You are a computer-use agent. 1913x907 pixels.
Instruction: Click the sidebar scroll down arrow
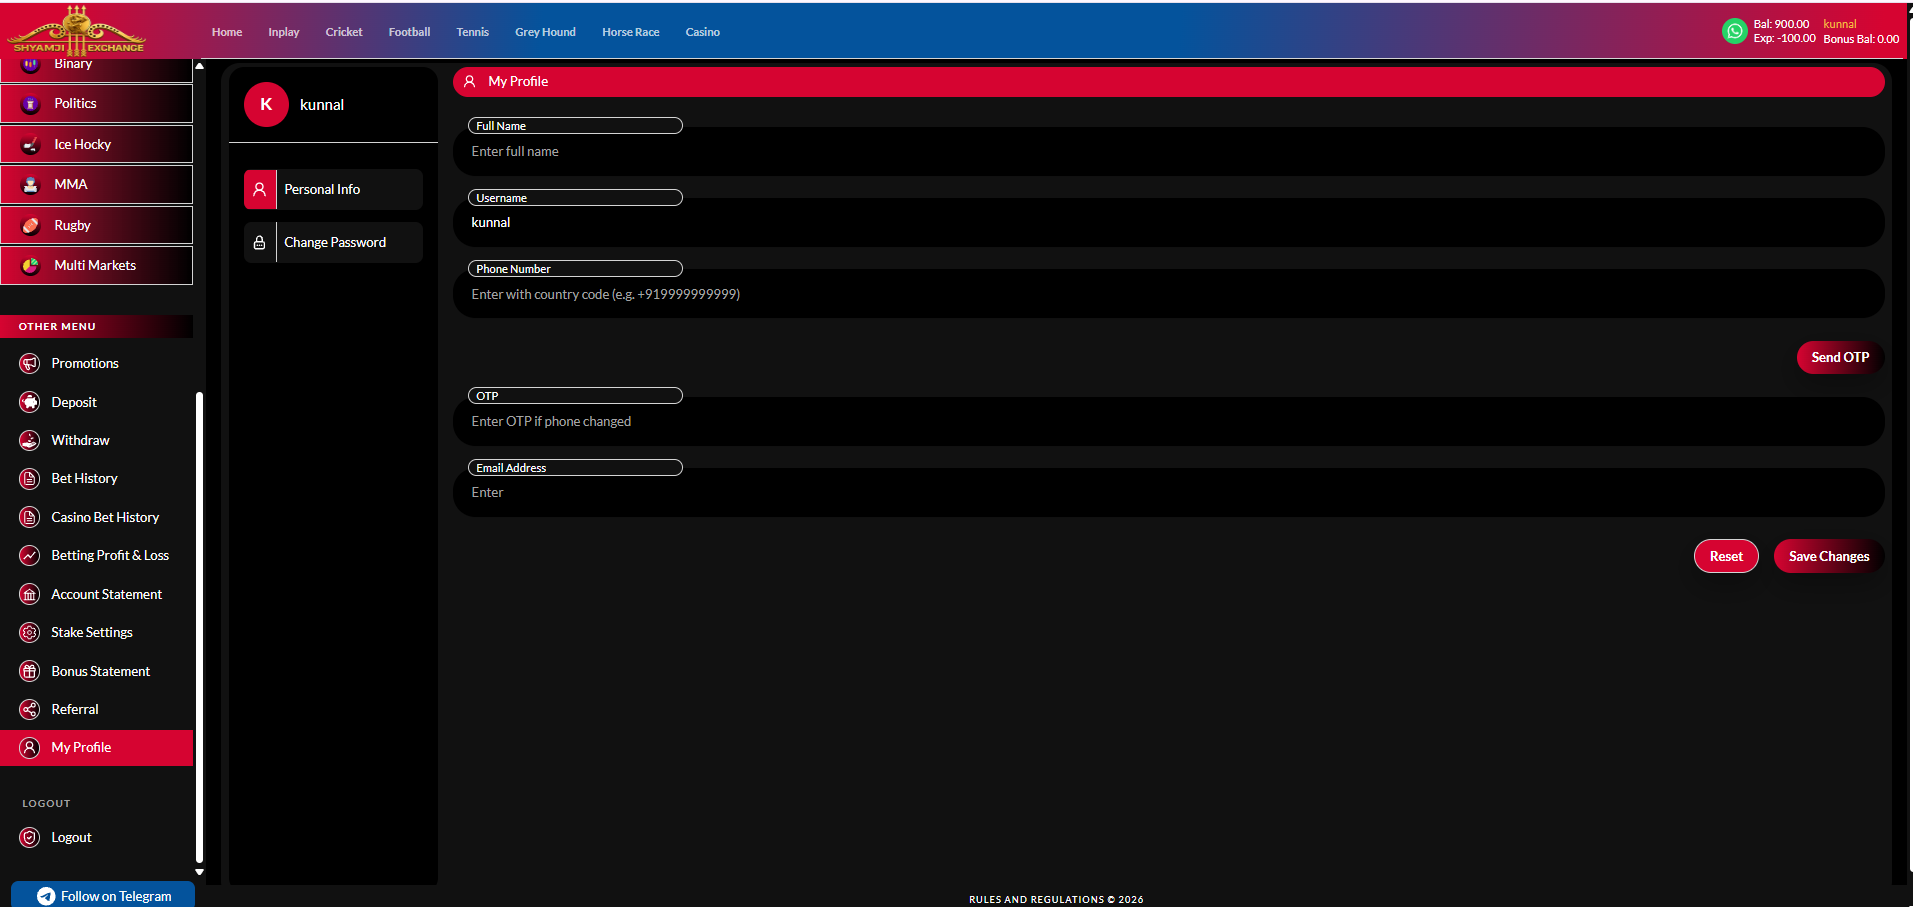(x=199, y=872)
